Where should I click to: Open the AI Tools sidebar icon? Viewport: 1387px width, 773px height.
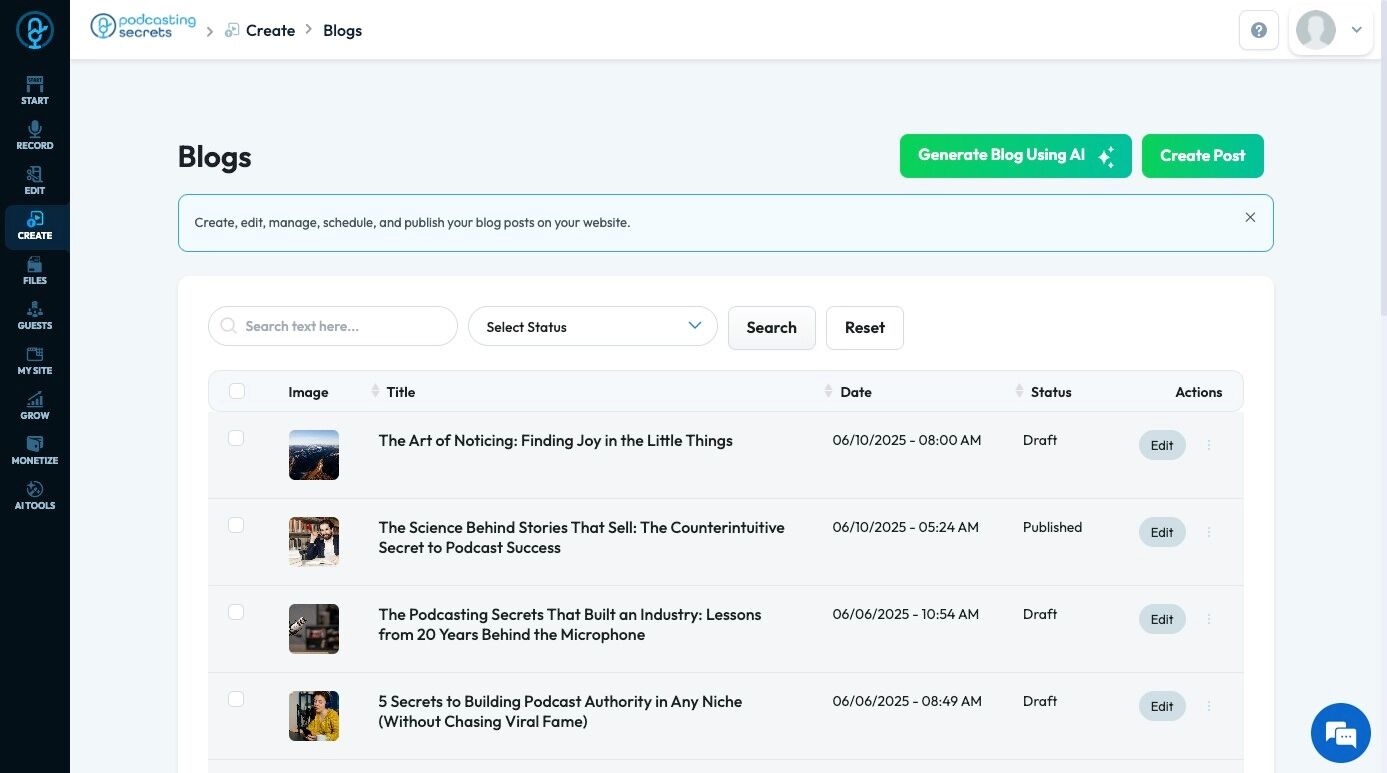[34, 495]
